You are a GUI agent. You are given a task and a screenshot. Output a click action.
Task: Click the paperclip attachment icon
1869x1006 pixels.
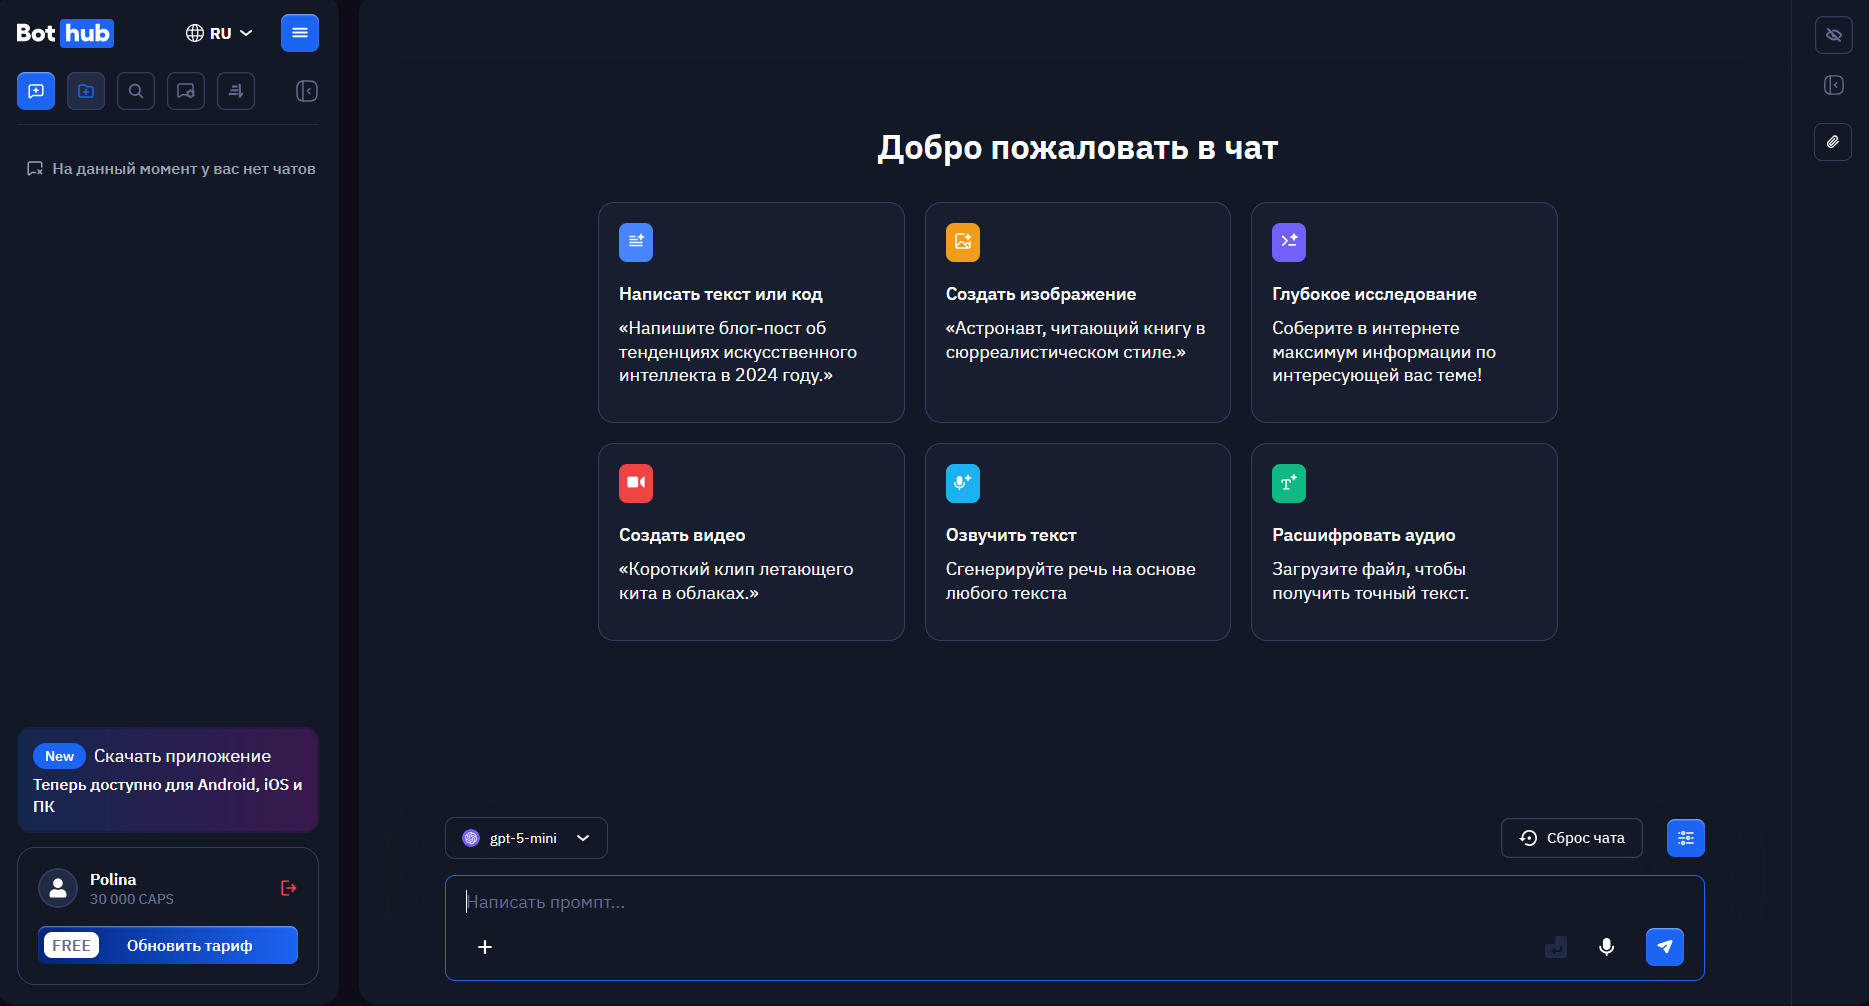point(1833,142)
